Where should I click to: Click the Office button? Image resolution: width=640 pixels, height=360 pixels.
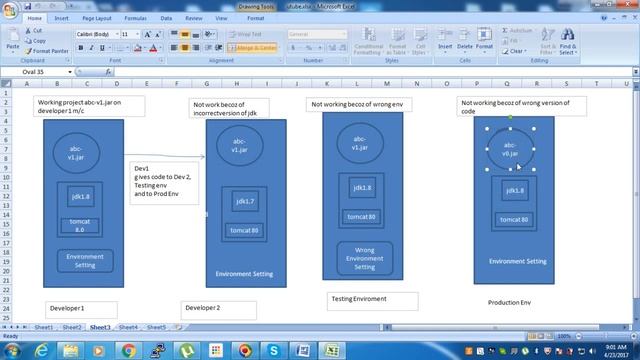(10, 10)
